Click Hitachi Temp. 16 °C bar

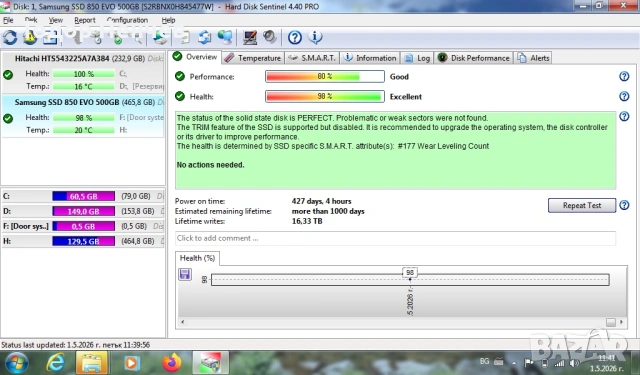click(84, 87)
